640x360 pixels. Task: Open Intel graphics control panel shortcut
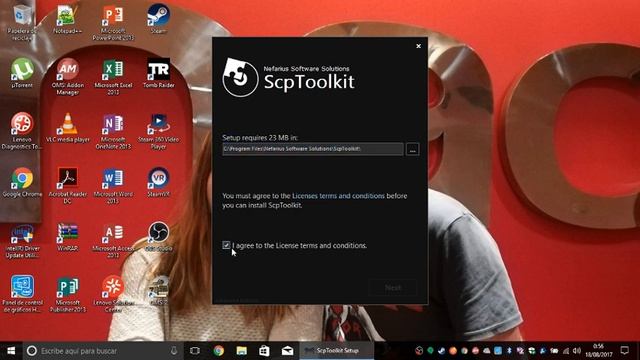tap(22, 294)
